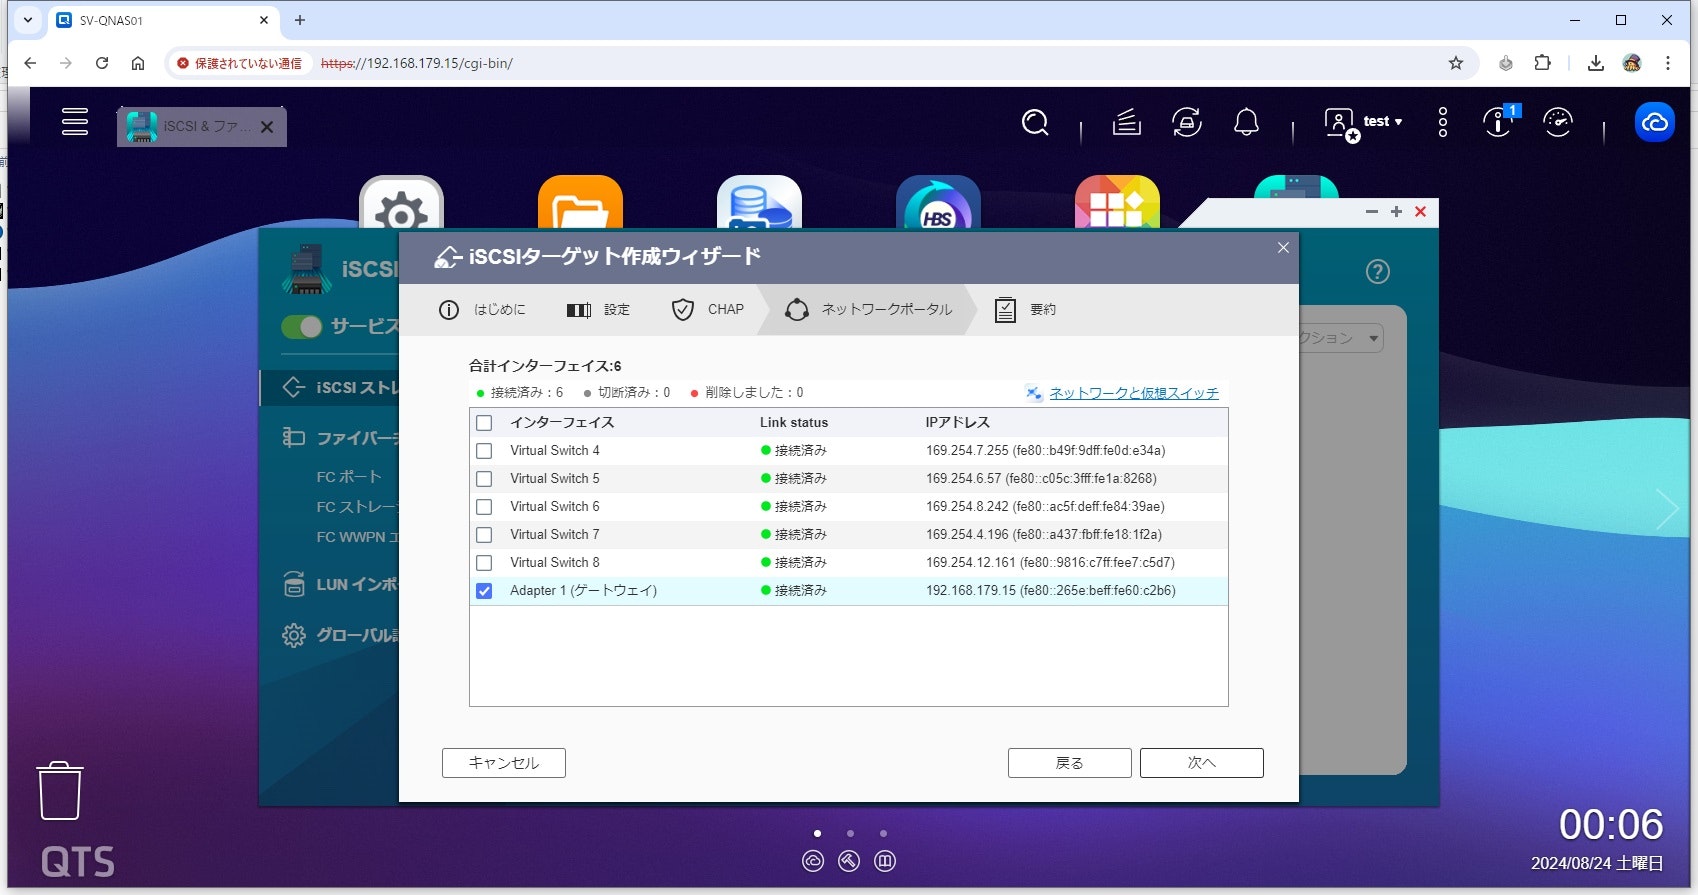
Task: Open the browser tab search dropdown arrow
Action: pos(28,20)
